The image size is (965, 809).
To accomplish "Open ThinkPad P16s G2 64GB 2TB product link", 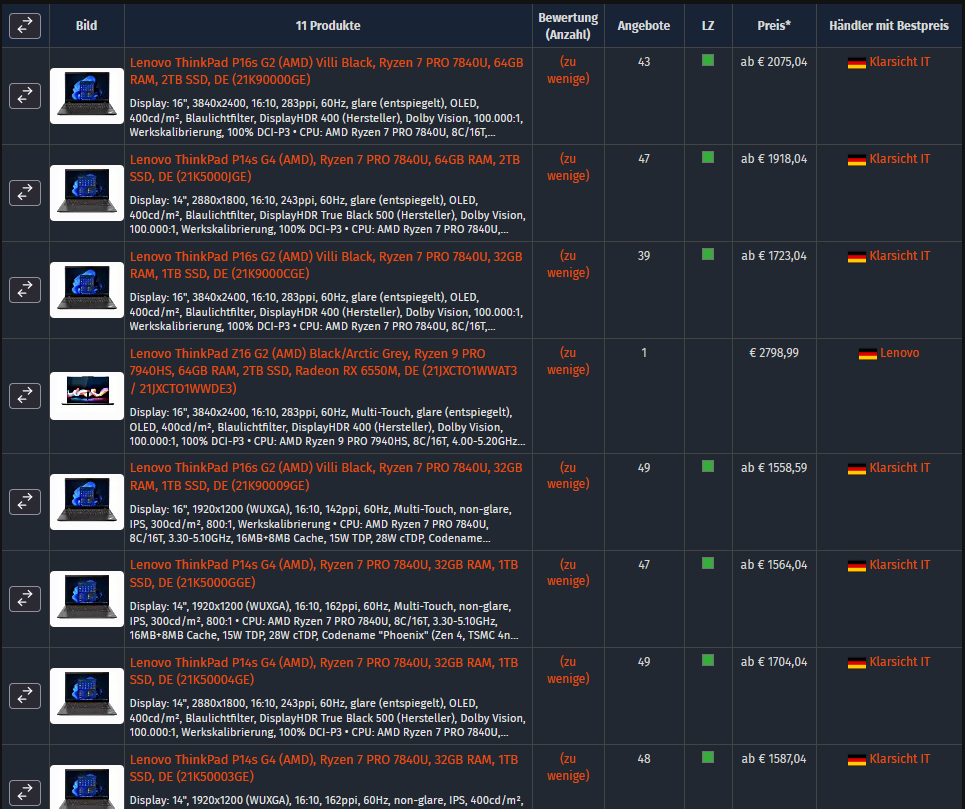I will coord(326,71).
